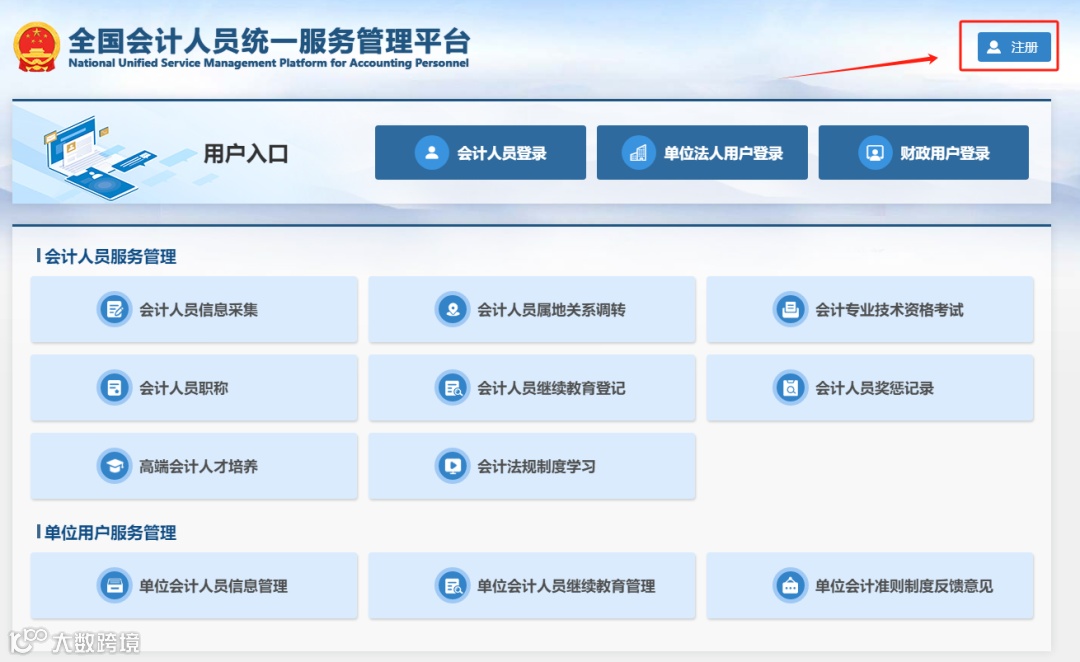Click the clipboard icon for 会计人员奖惩记录
This screenshot has width=1080, height=662.
coord(790,388)
